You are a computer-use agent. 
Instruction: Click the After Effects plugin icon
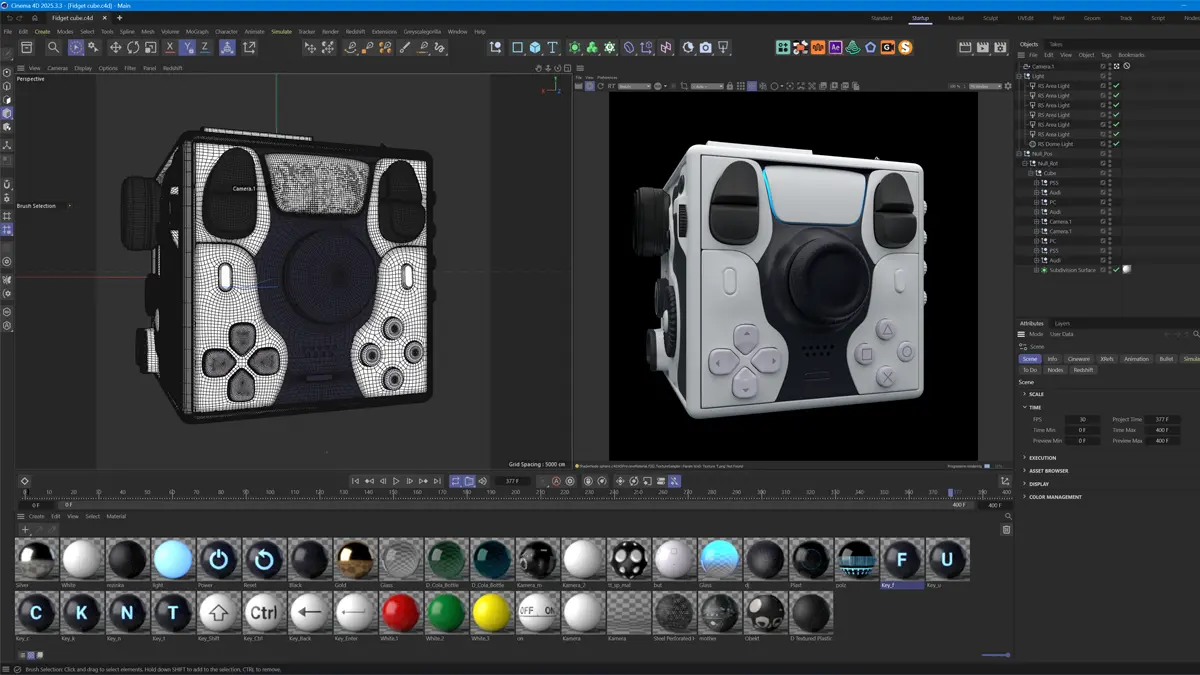click(x=835, y=47)
